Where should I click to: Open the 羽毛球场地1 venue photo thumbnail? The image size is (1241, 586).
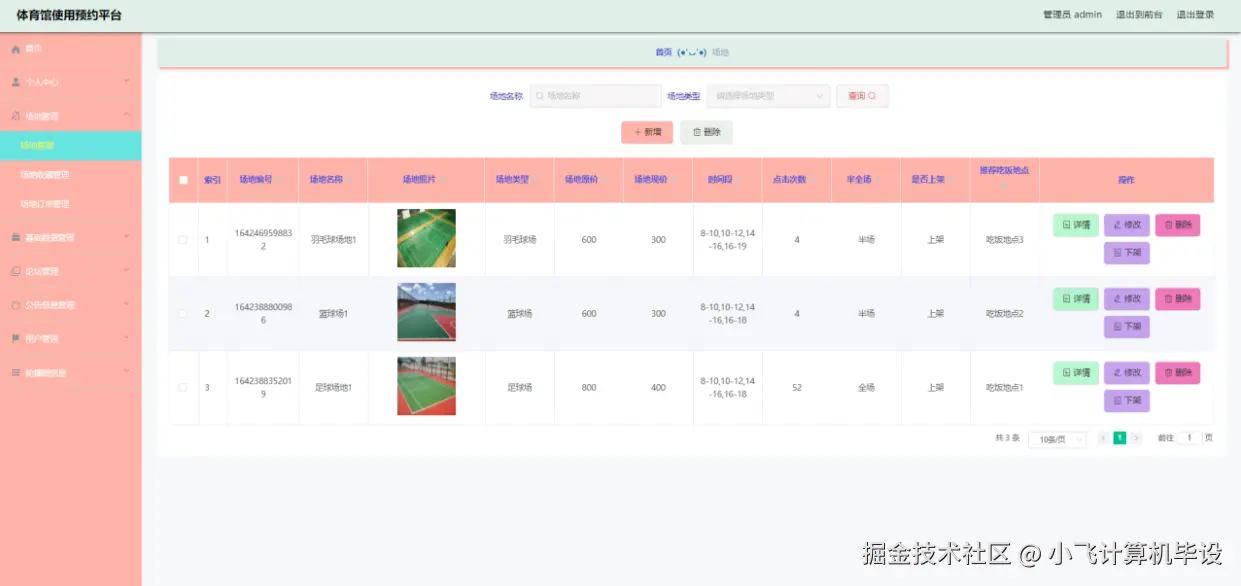(x=426, y=238)
